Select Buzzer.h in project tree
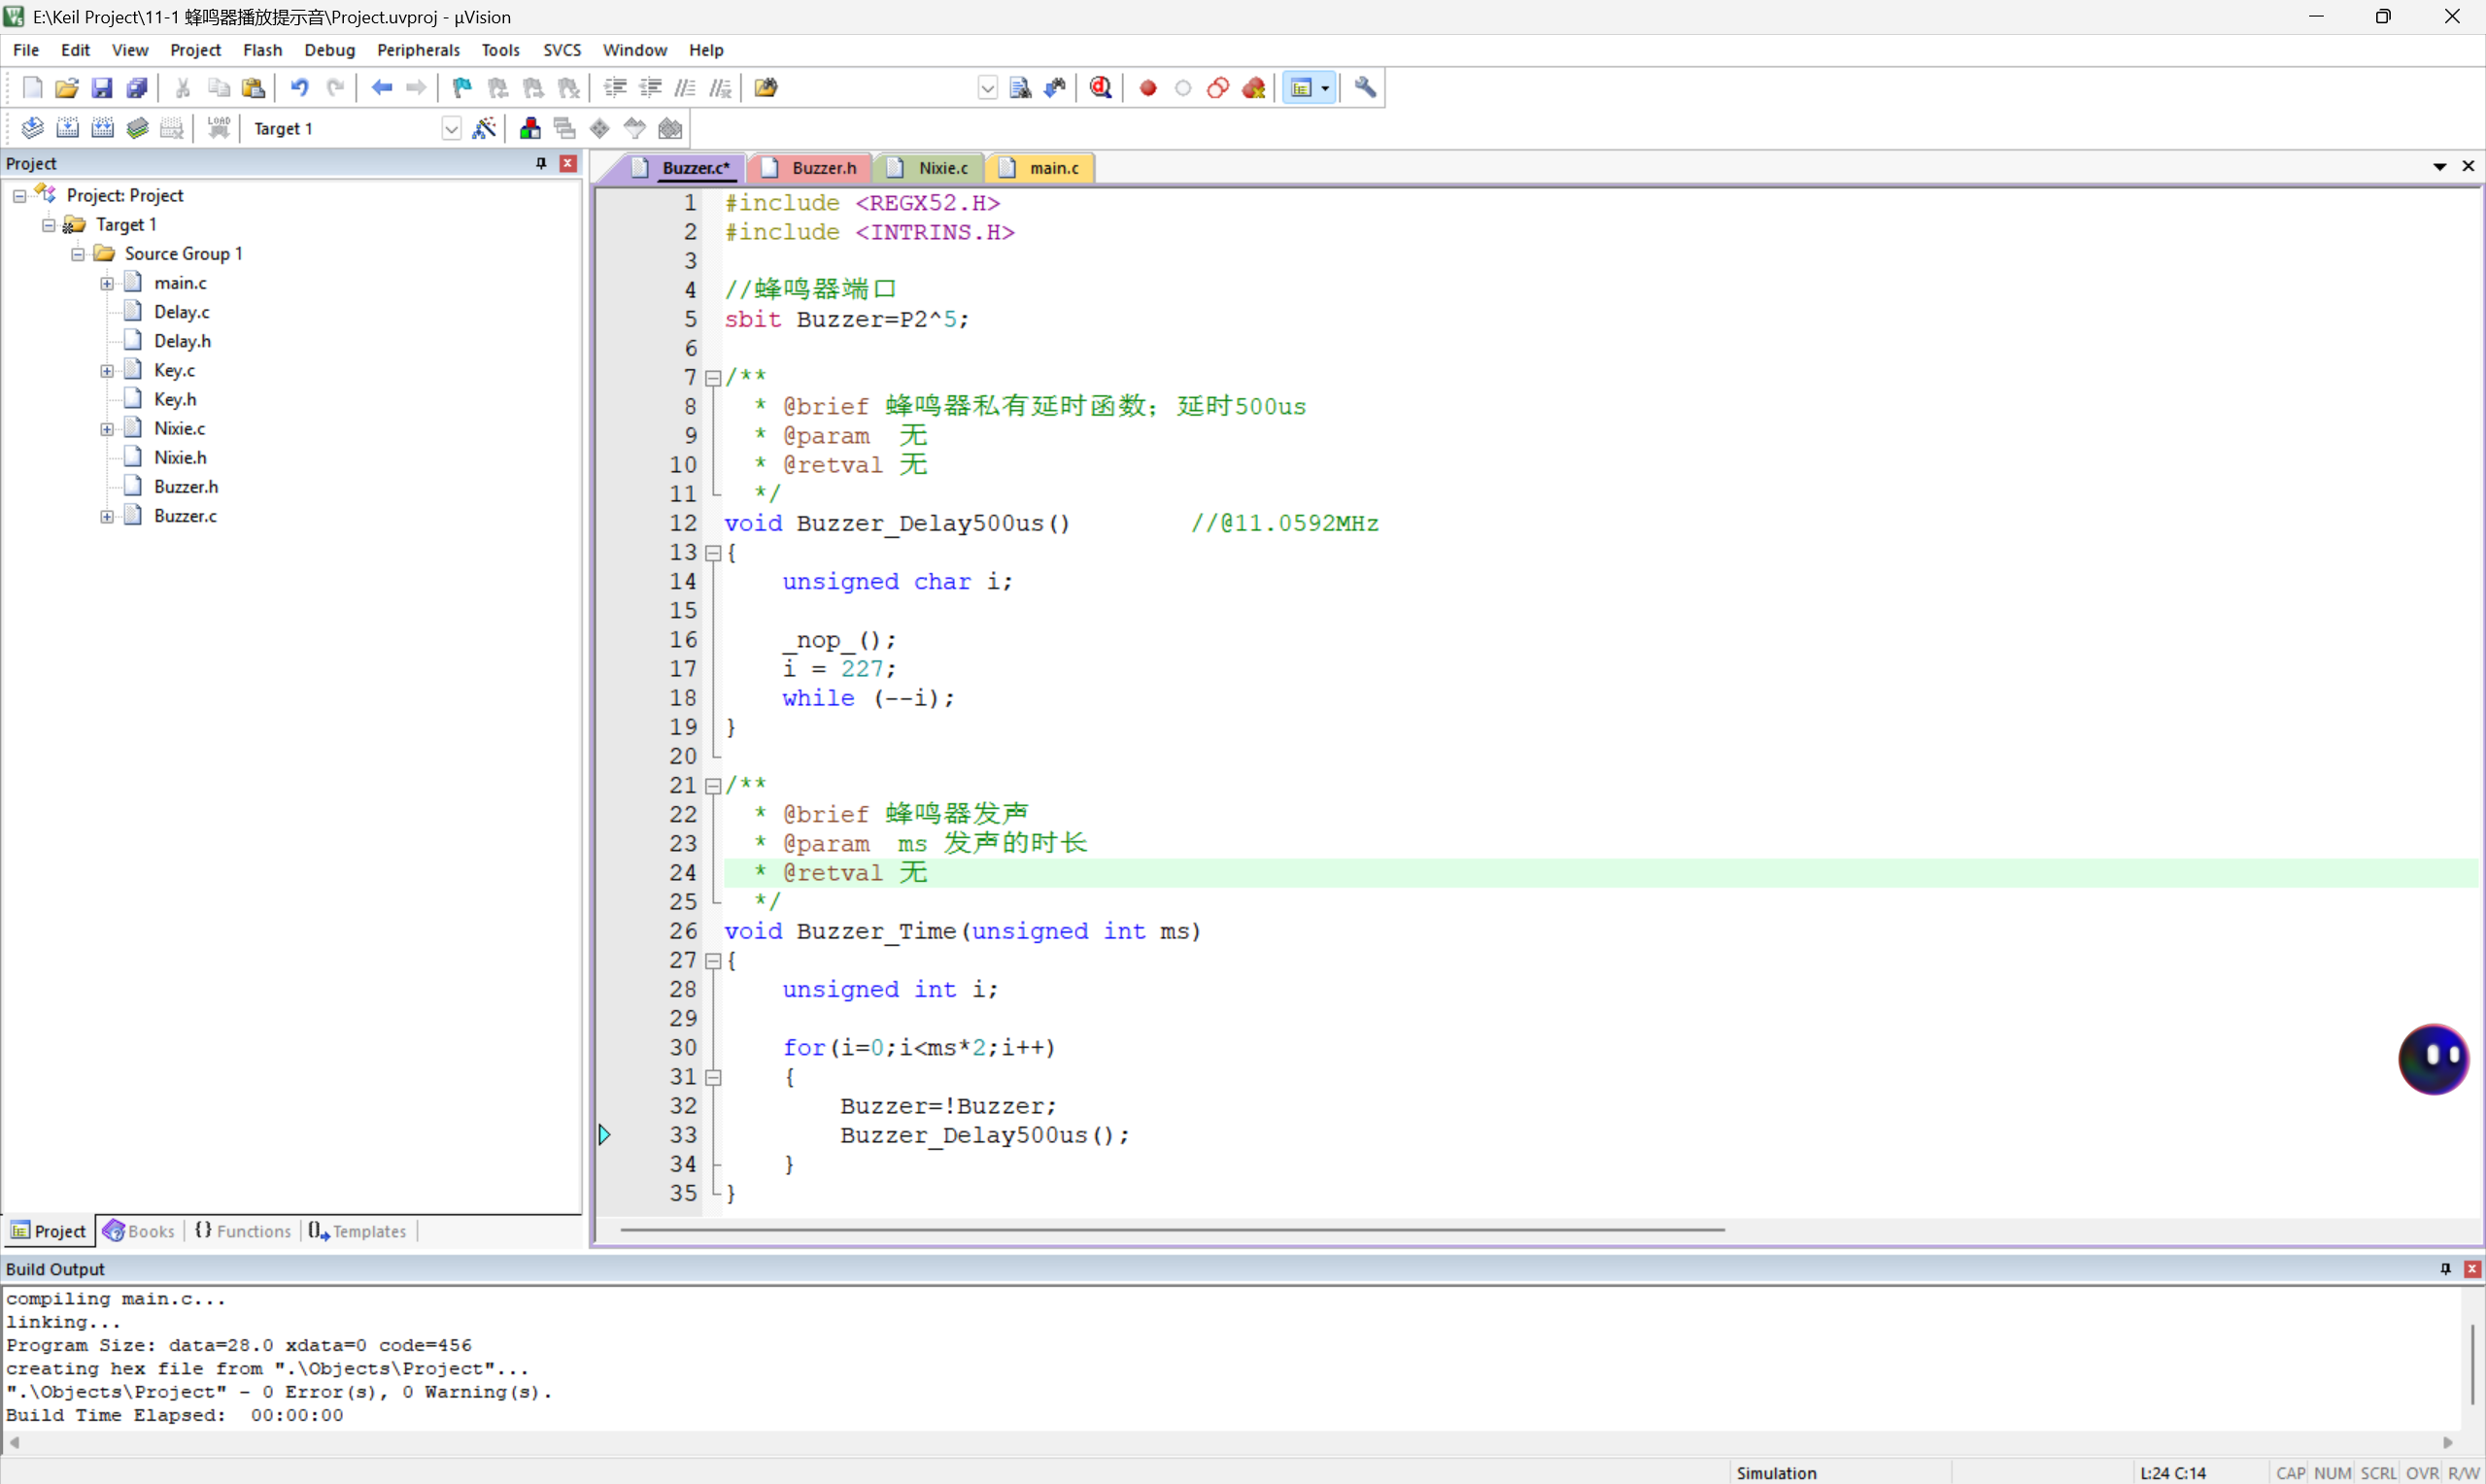The width and height of the screenshot is (2486, 1484). coord(186,487)
